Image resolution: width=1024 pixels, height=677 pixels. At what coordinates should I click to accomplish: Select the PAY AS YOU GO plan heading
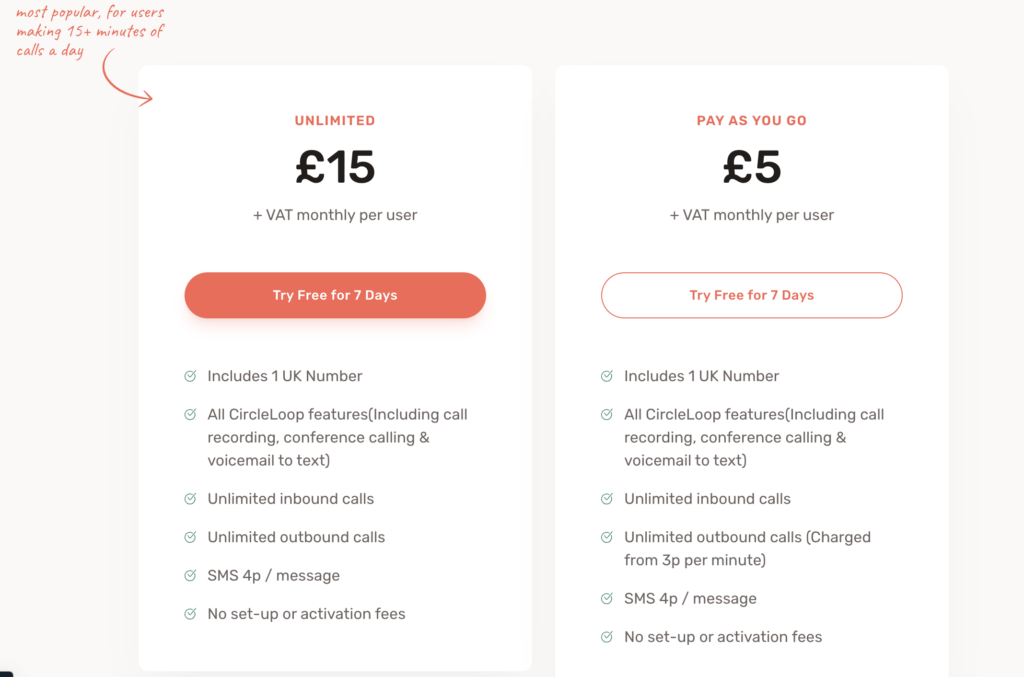coord(751,121)
